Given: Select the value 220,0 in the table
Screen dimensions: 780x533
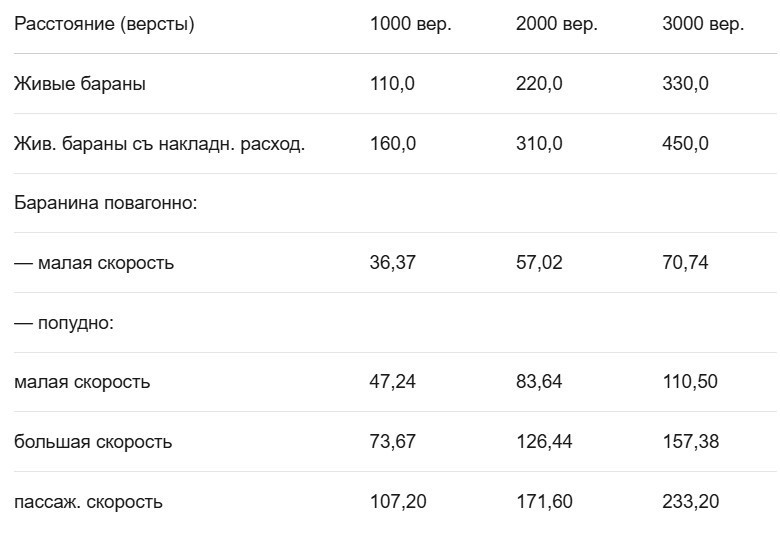Looking at the screenshot, I should 539,84.
